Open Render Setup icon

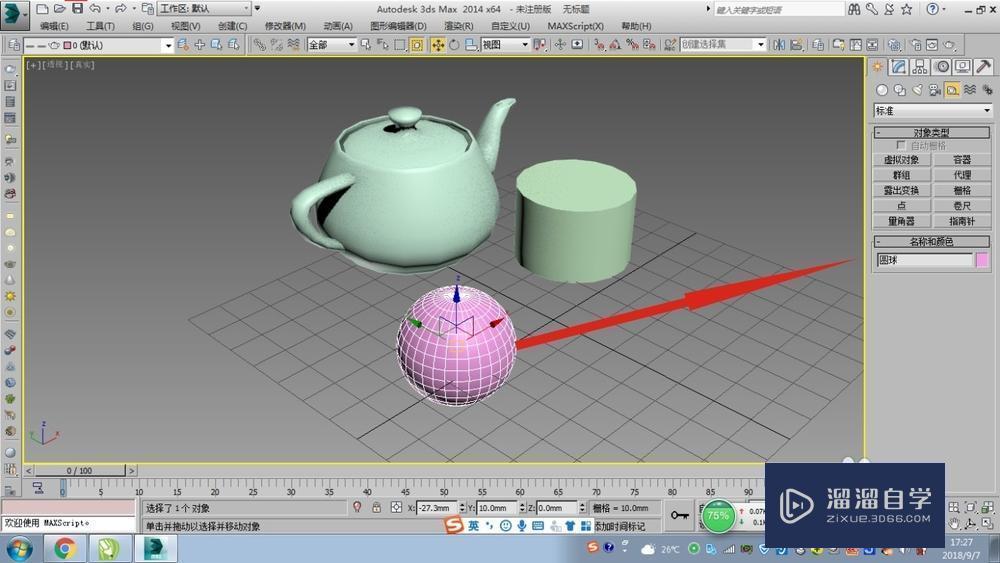coord(916,45)
